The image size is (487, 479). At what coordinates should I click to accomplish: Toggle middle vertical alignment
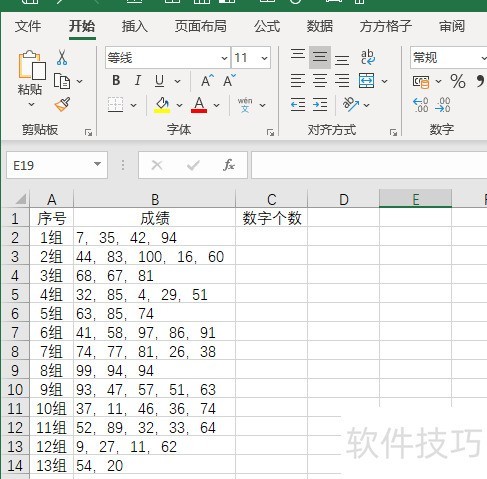(320, 57)
